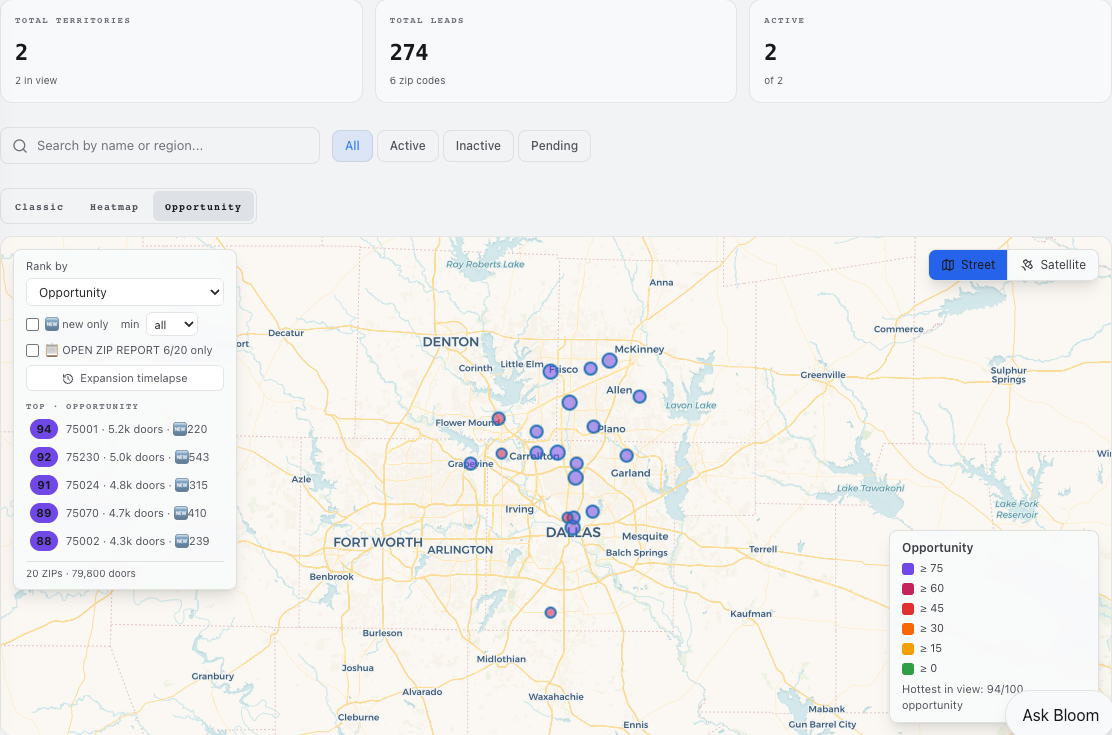Image resolution: width=1112 pixels, height=735 pixels.
Task: Enable OPEN ZIP REPORT 6/20 only checkbox
Action: click(33, 350)
